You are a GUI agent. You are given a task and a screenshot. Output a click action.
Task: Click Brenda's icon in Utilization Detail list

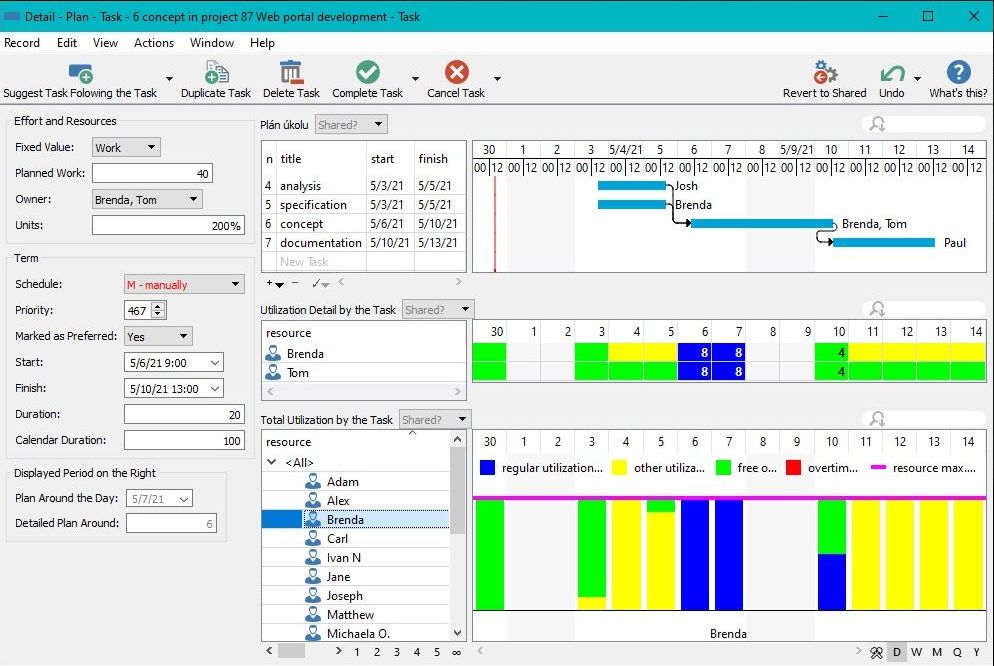coord(273,353)
